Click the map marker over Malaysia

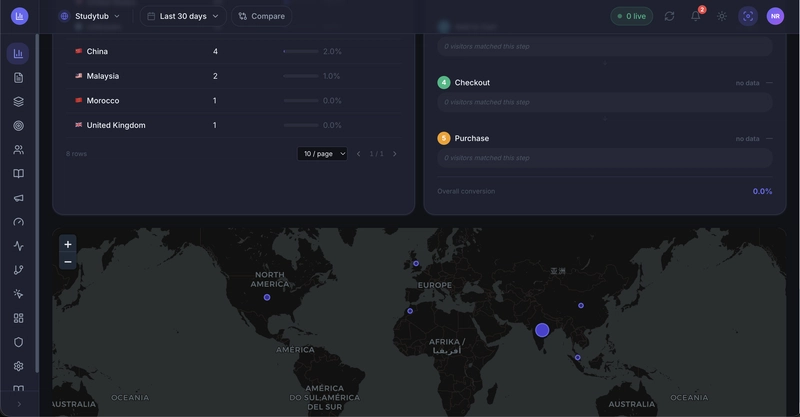pyautogui.click(x=578, y=358)
